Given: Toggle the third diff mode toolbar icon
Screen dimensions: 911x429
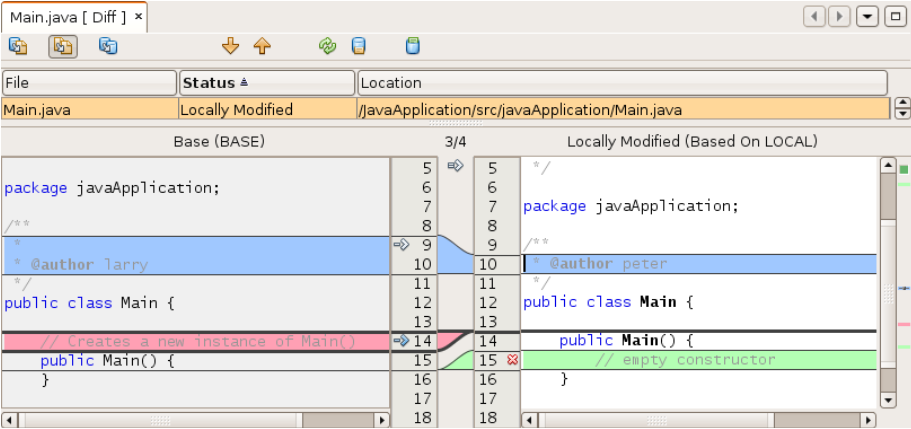Looking at the screenshot, I should (x=108, y=46).
